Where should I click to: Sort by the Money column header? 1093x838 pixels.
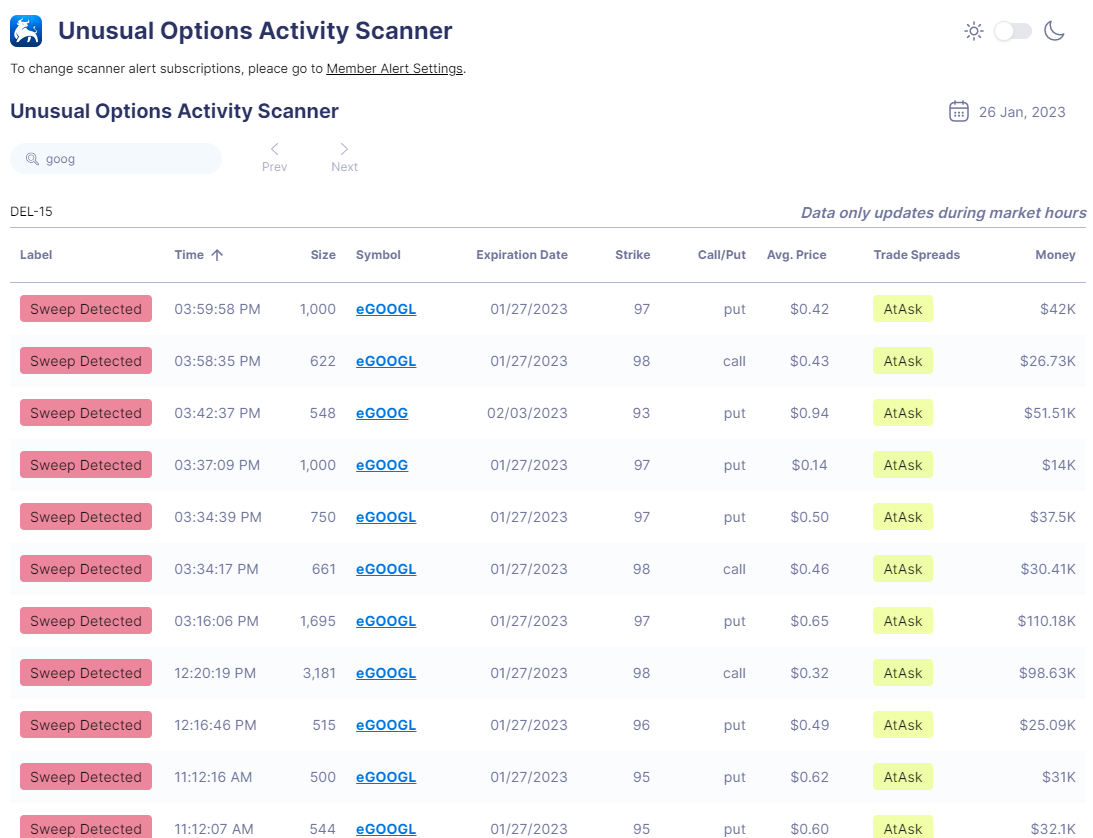click(x=1055, y=255)
